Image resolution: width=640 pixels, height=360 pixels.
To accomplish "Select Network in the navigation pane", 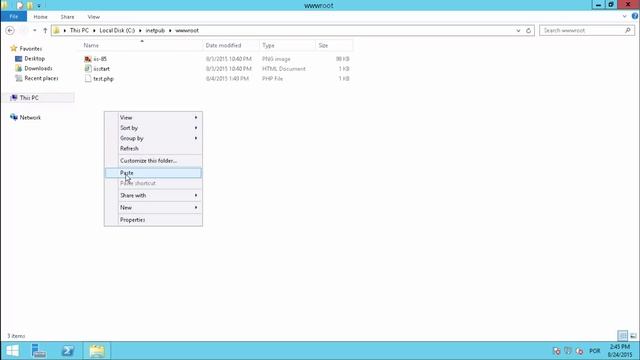I will [x=30, y=118].
